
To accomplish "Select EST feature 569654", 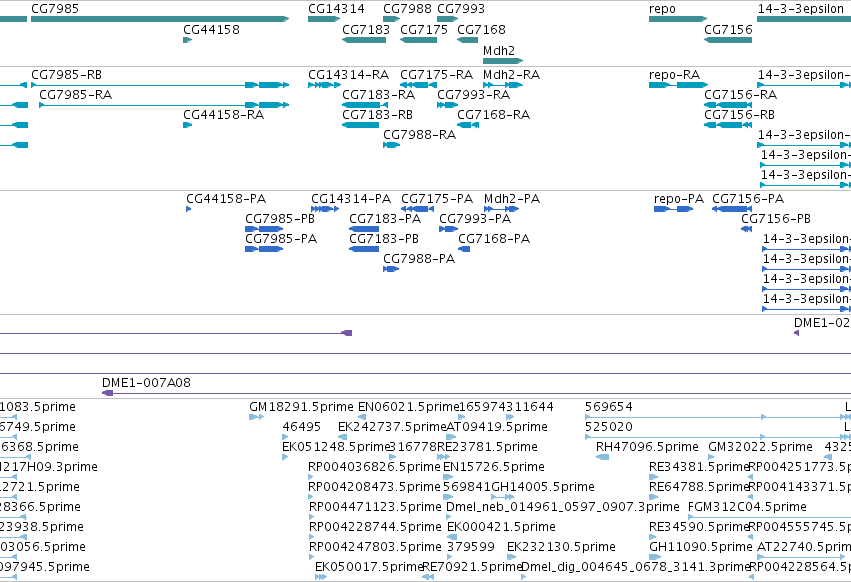I will click(x=718, y=417).
